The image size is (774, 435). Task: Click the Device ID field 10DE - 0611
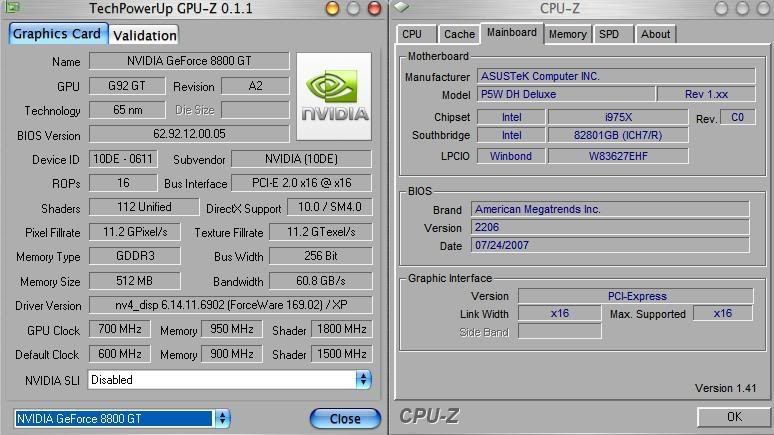[123, 159]
